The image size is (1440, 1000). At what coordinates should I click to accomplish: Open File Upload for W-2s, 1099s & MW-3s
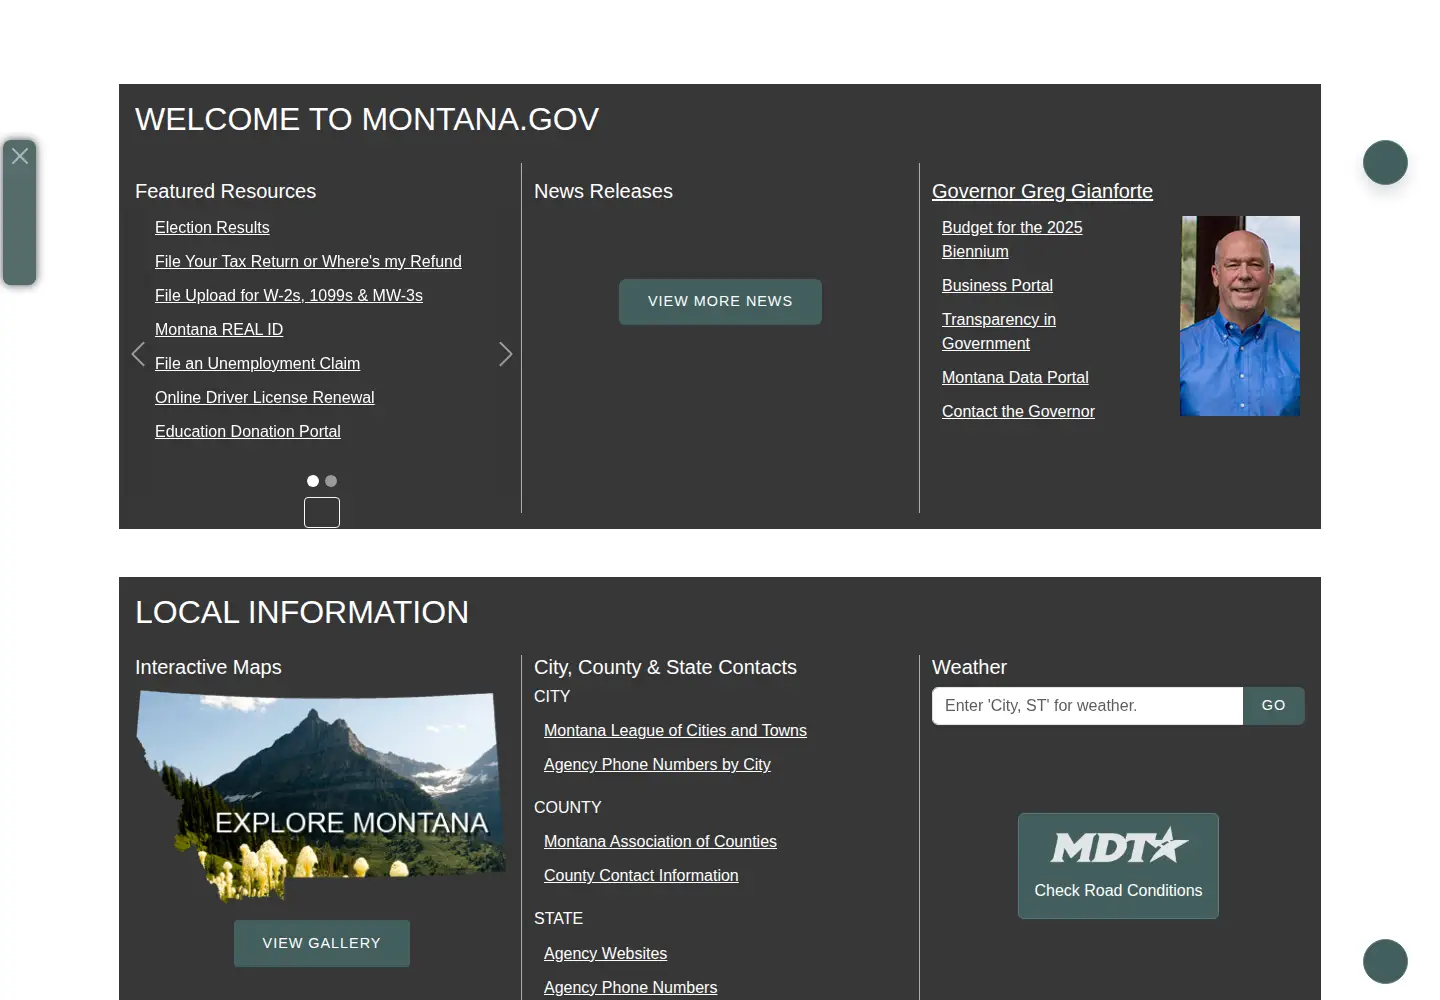click(x=289, y=295)
